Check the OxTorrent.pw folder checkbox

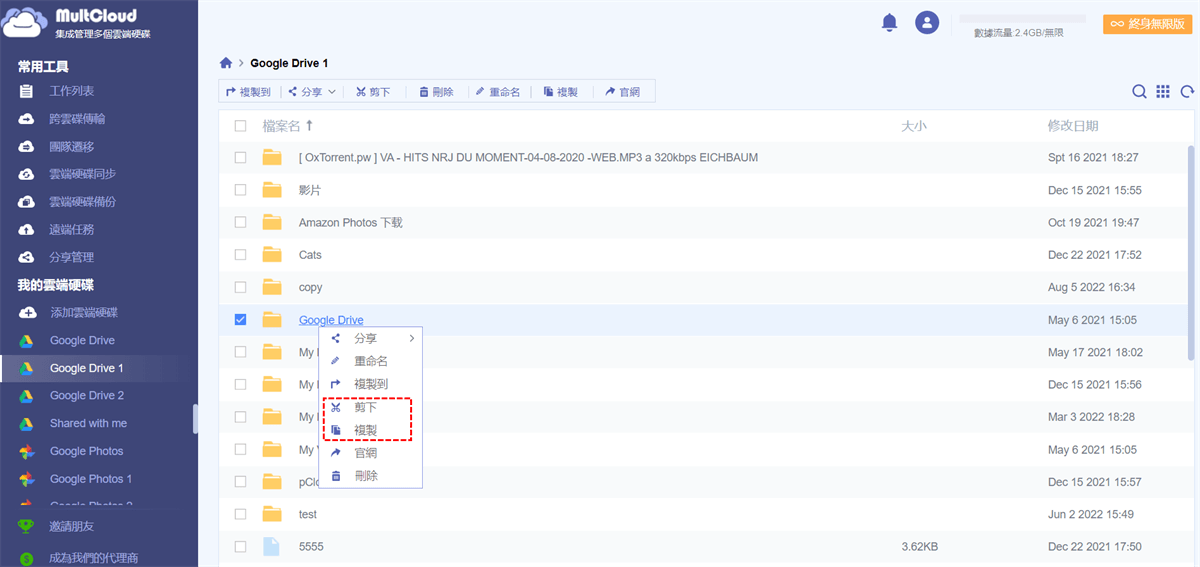click(x=240, y=158)
